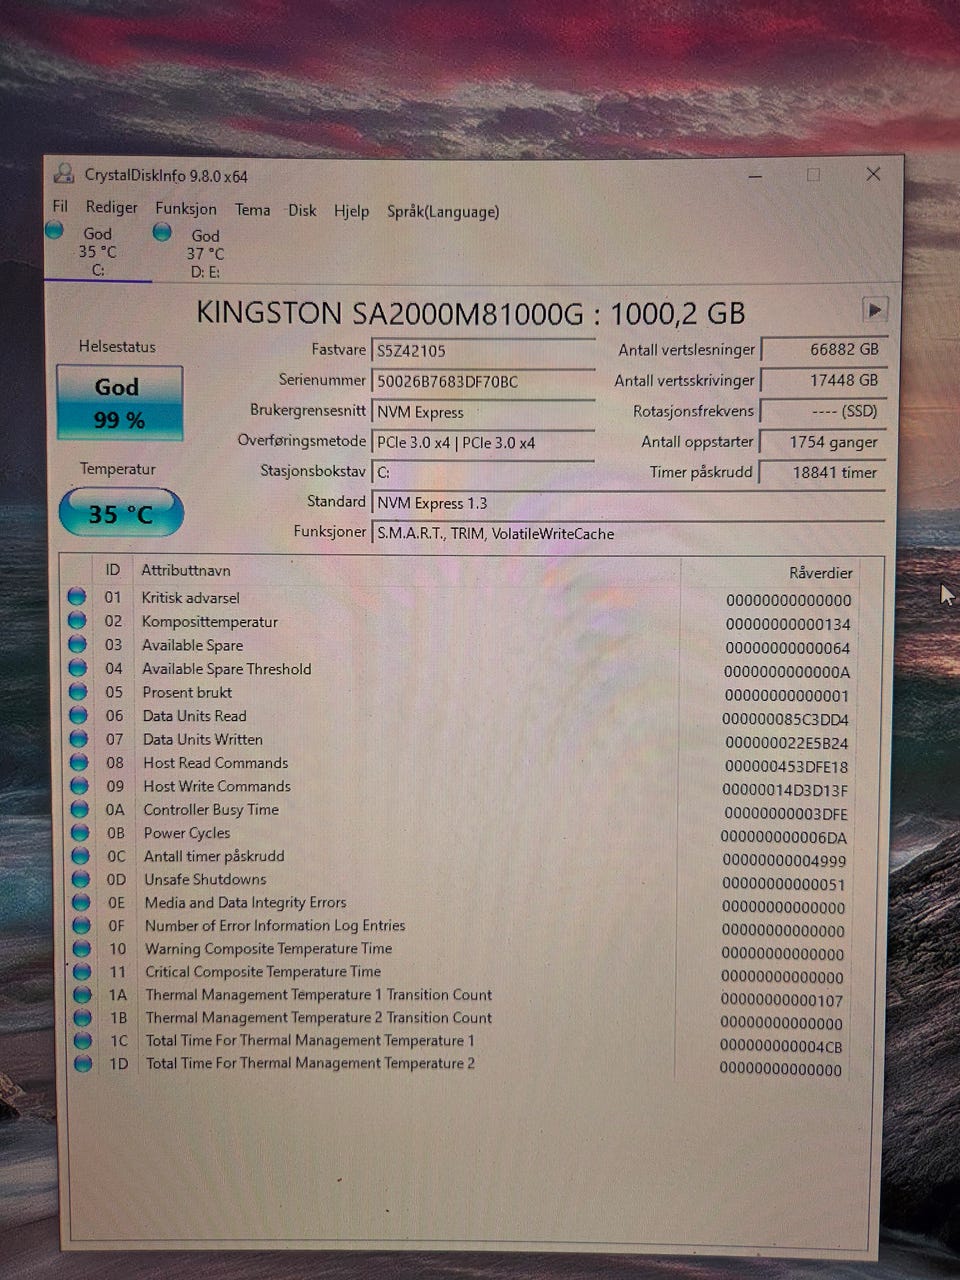
Task: Click the status icon for Host Read Commands
Action: 79,762
